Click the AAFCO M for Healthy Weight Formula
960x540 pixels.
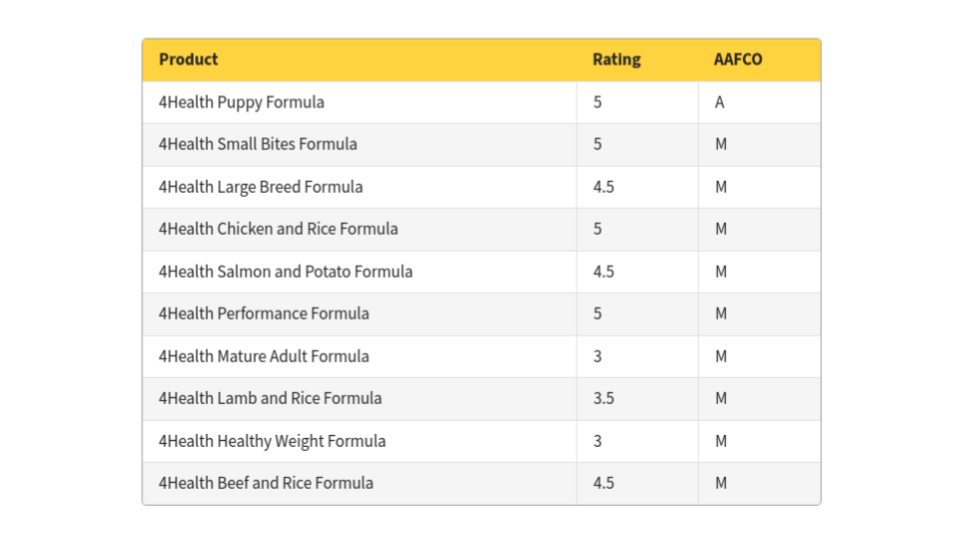721,441
